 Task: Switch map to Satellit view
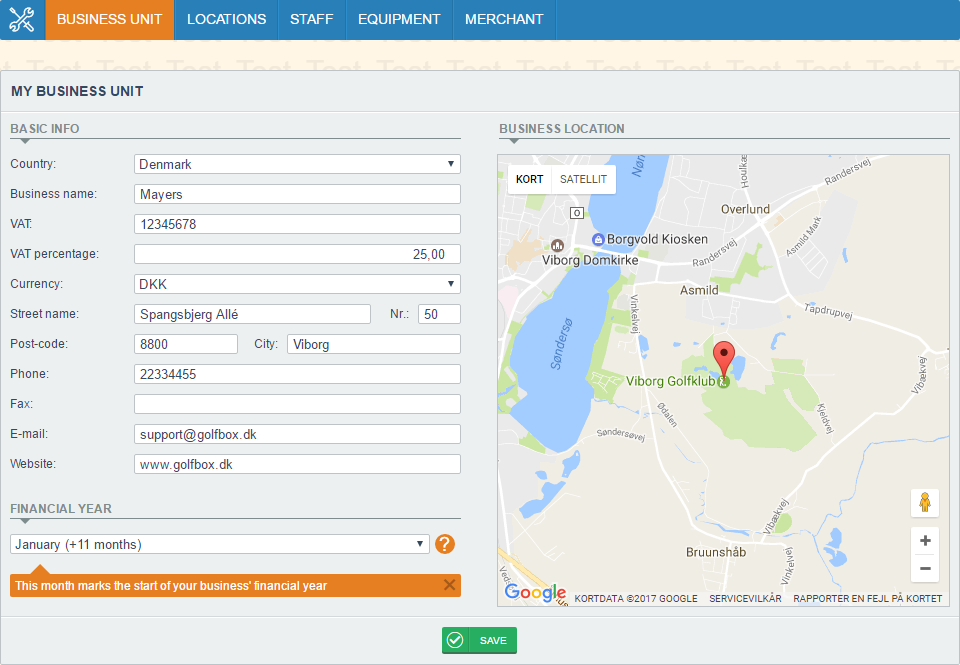click(x=583, y=179)
